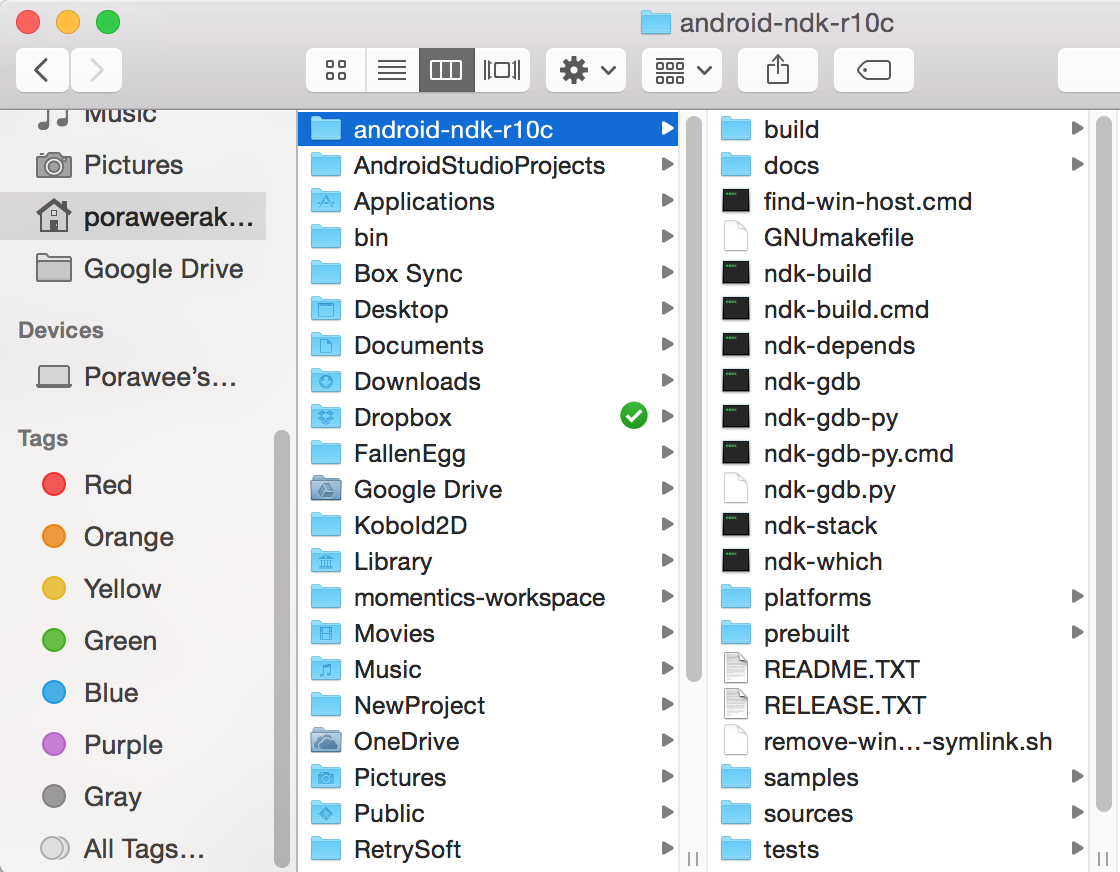Select the Box Sync folder
This screenshot has height=872, width=1120.
(487, 274)
